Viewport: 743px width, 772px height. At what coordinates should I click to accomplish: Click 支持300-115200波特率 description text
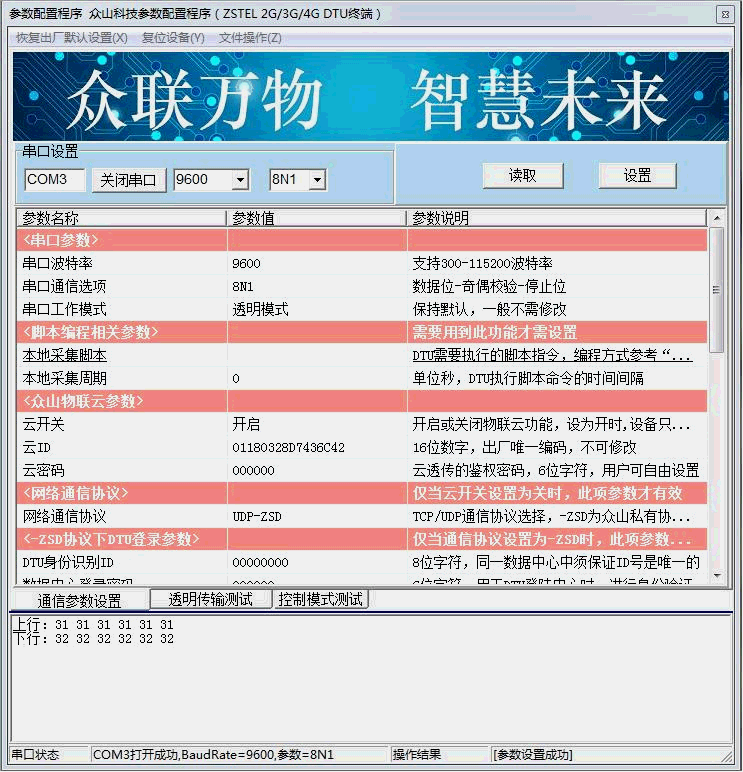(483, 263)
